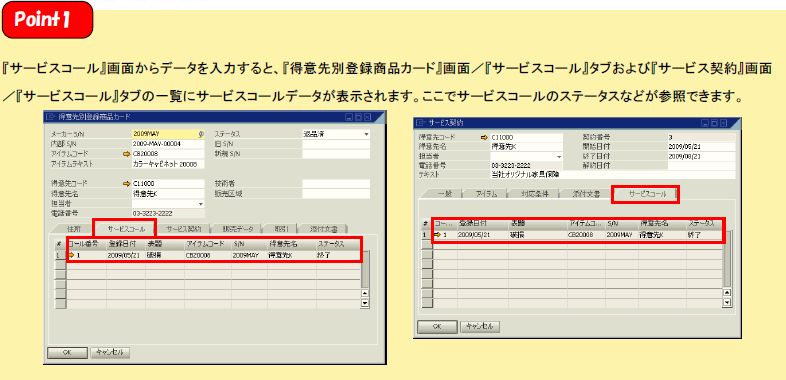Expand the 担当者 dropdown in 得意先別登録商品カード
This screenshot has height=380, width=786.
[x=201, y=205]
